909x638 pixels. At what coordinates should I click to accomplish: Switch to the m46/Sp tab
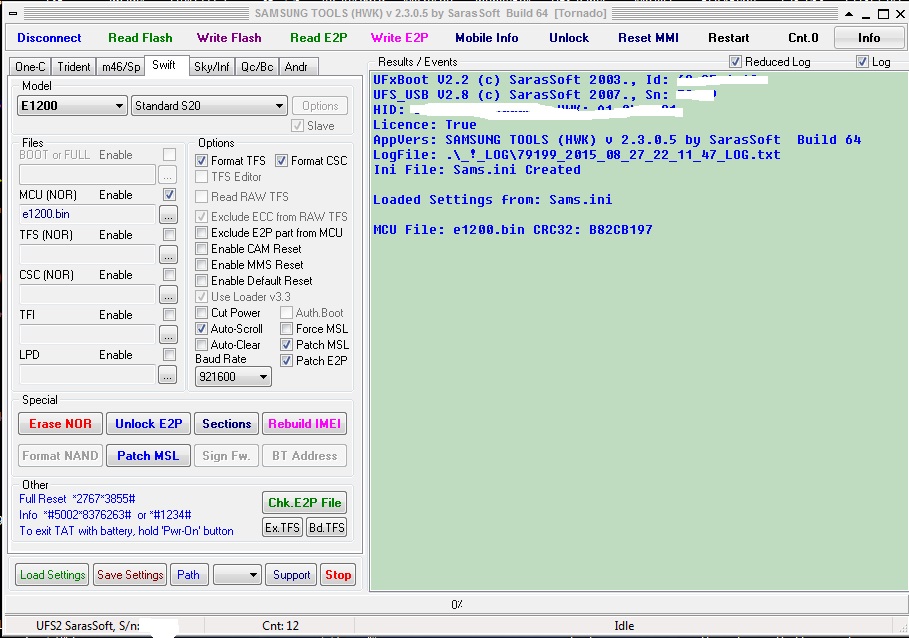pos(121,67)
